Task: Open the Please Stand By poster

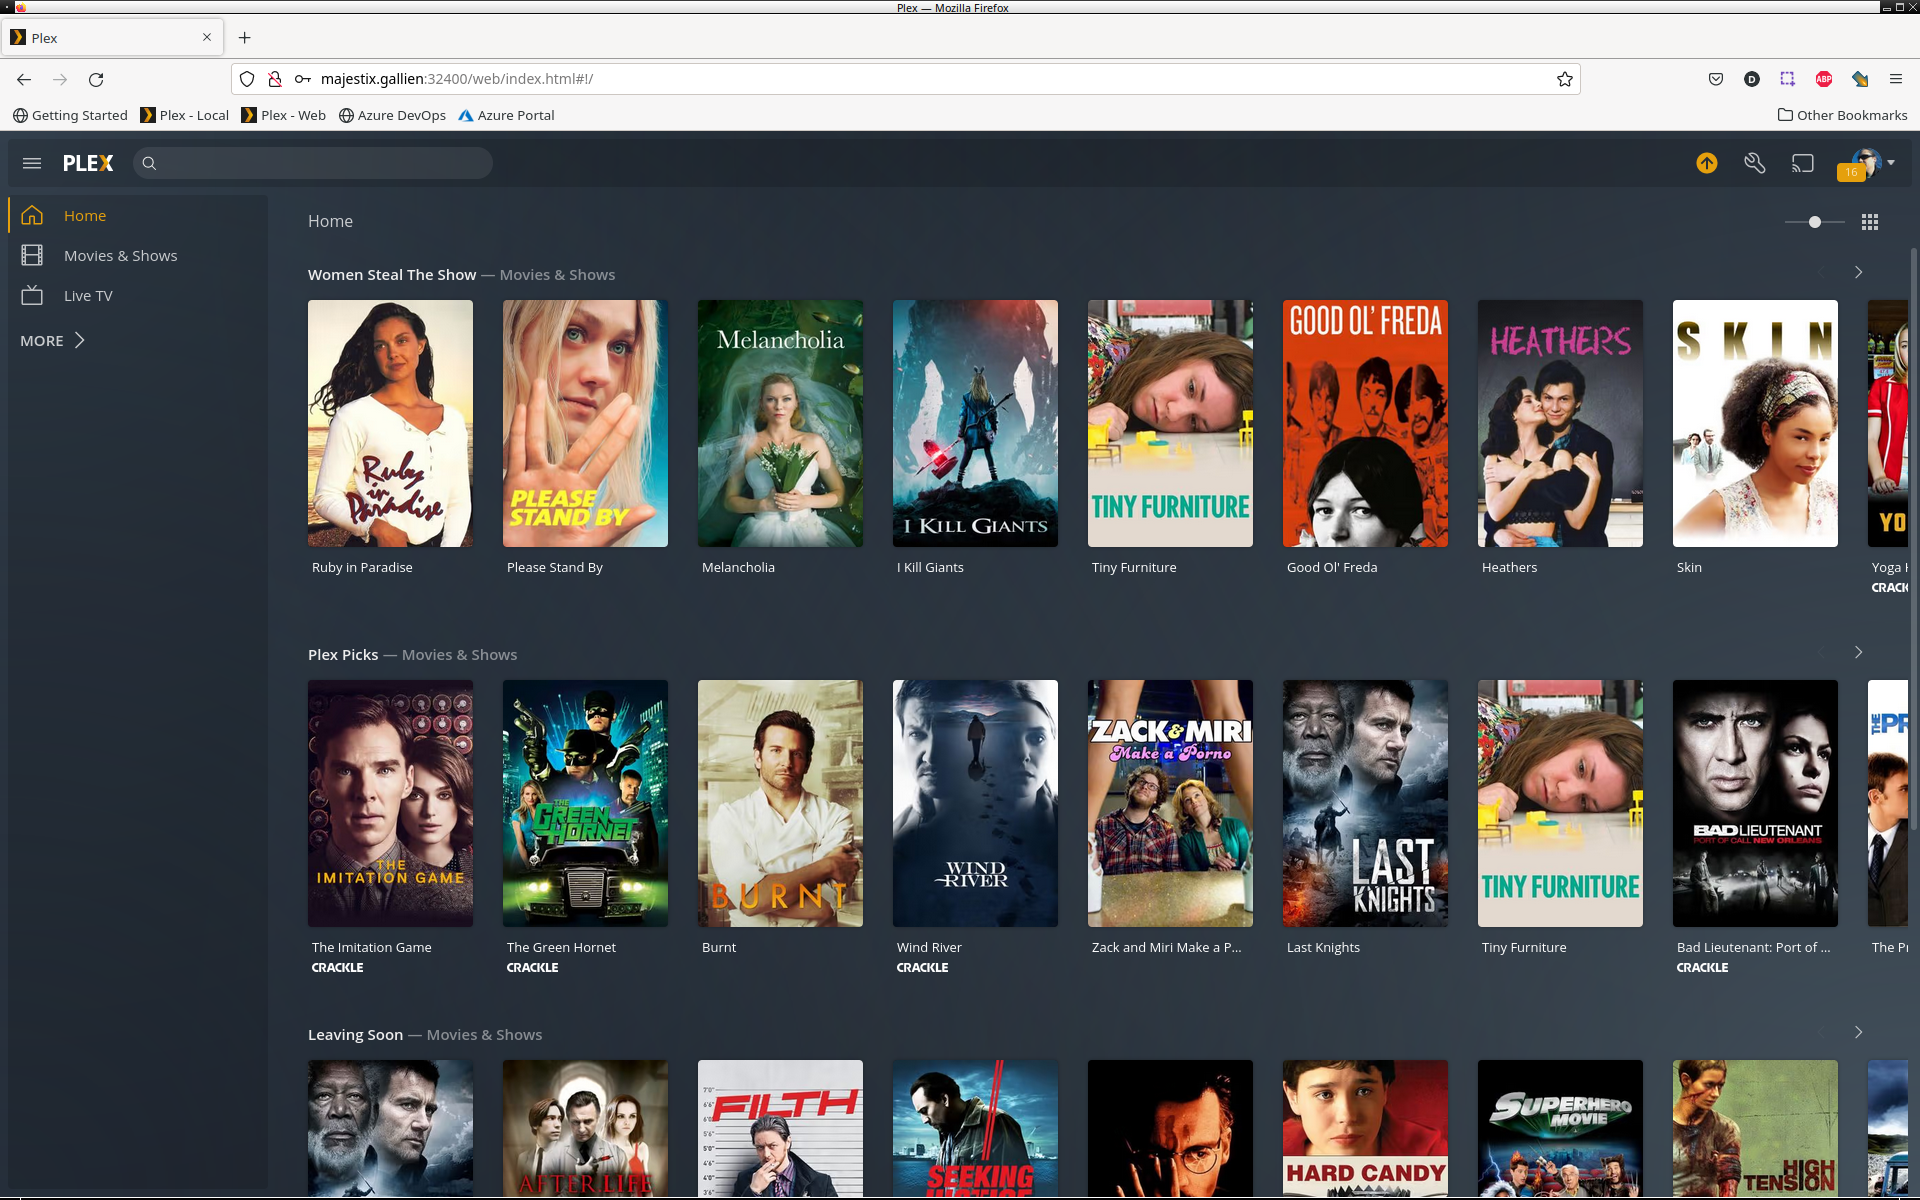Action: [585, 423]
